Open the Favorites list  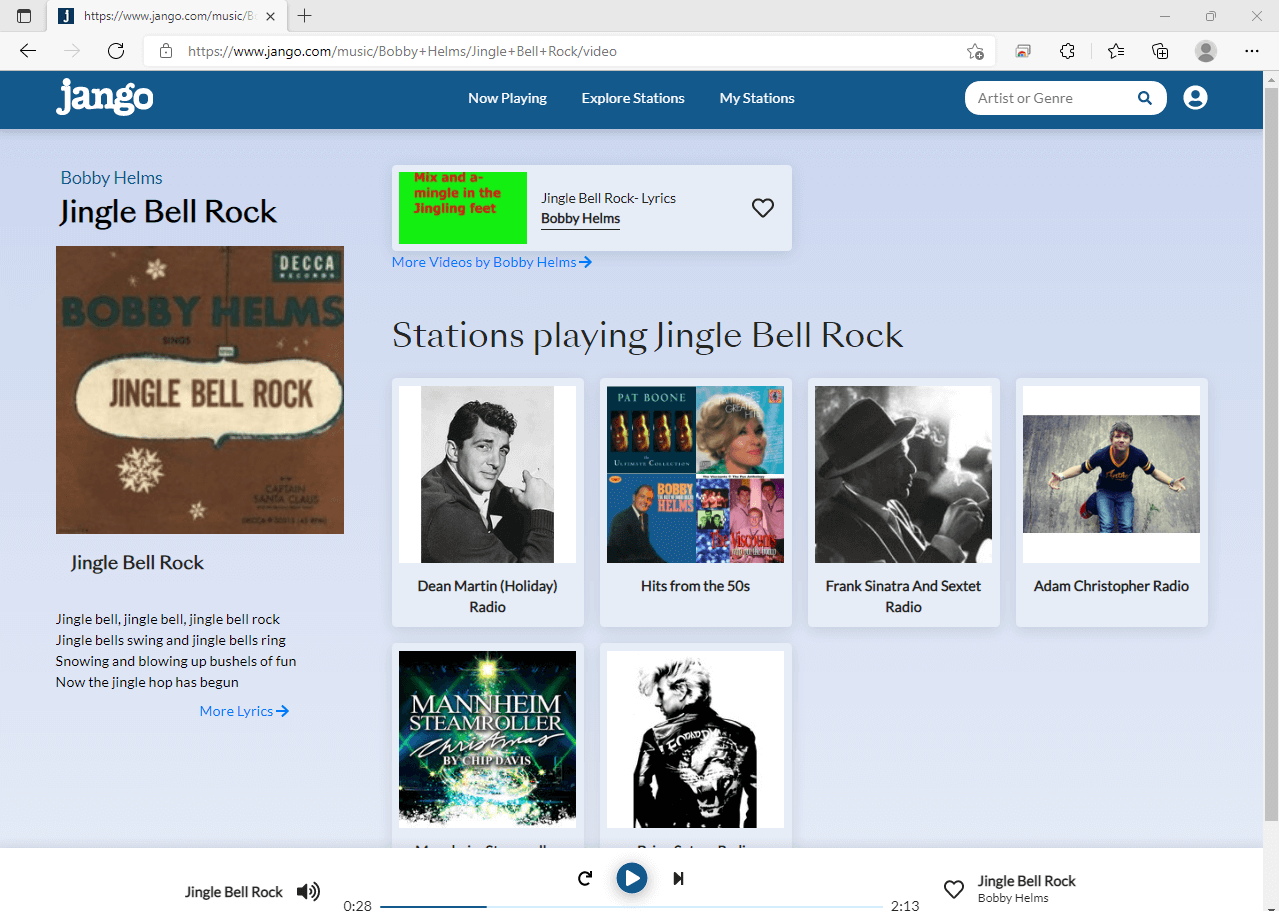click(x=1116, y=51)
